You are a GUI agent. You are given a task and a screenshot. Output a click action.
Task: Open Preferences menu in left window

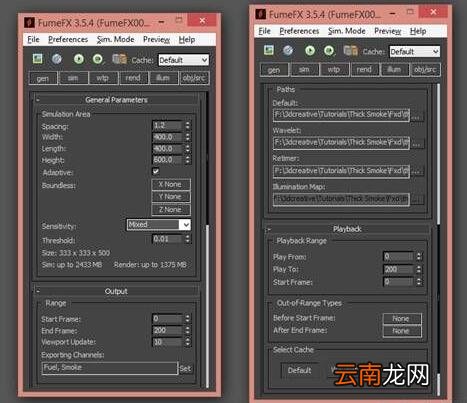(68, 40)
